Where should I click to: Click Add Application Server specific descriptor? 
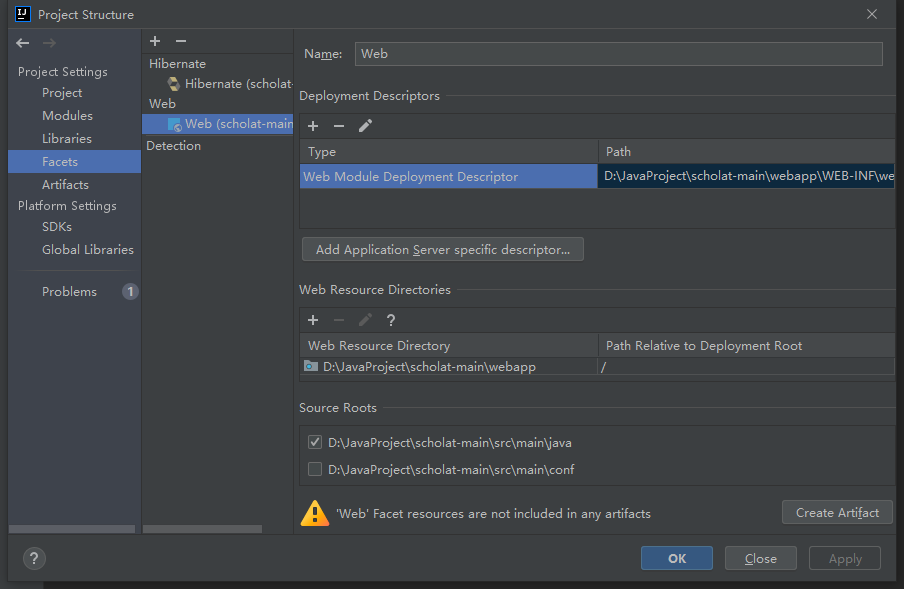click(443, 250)
